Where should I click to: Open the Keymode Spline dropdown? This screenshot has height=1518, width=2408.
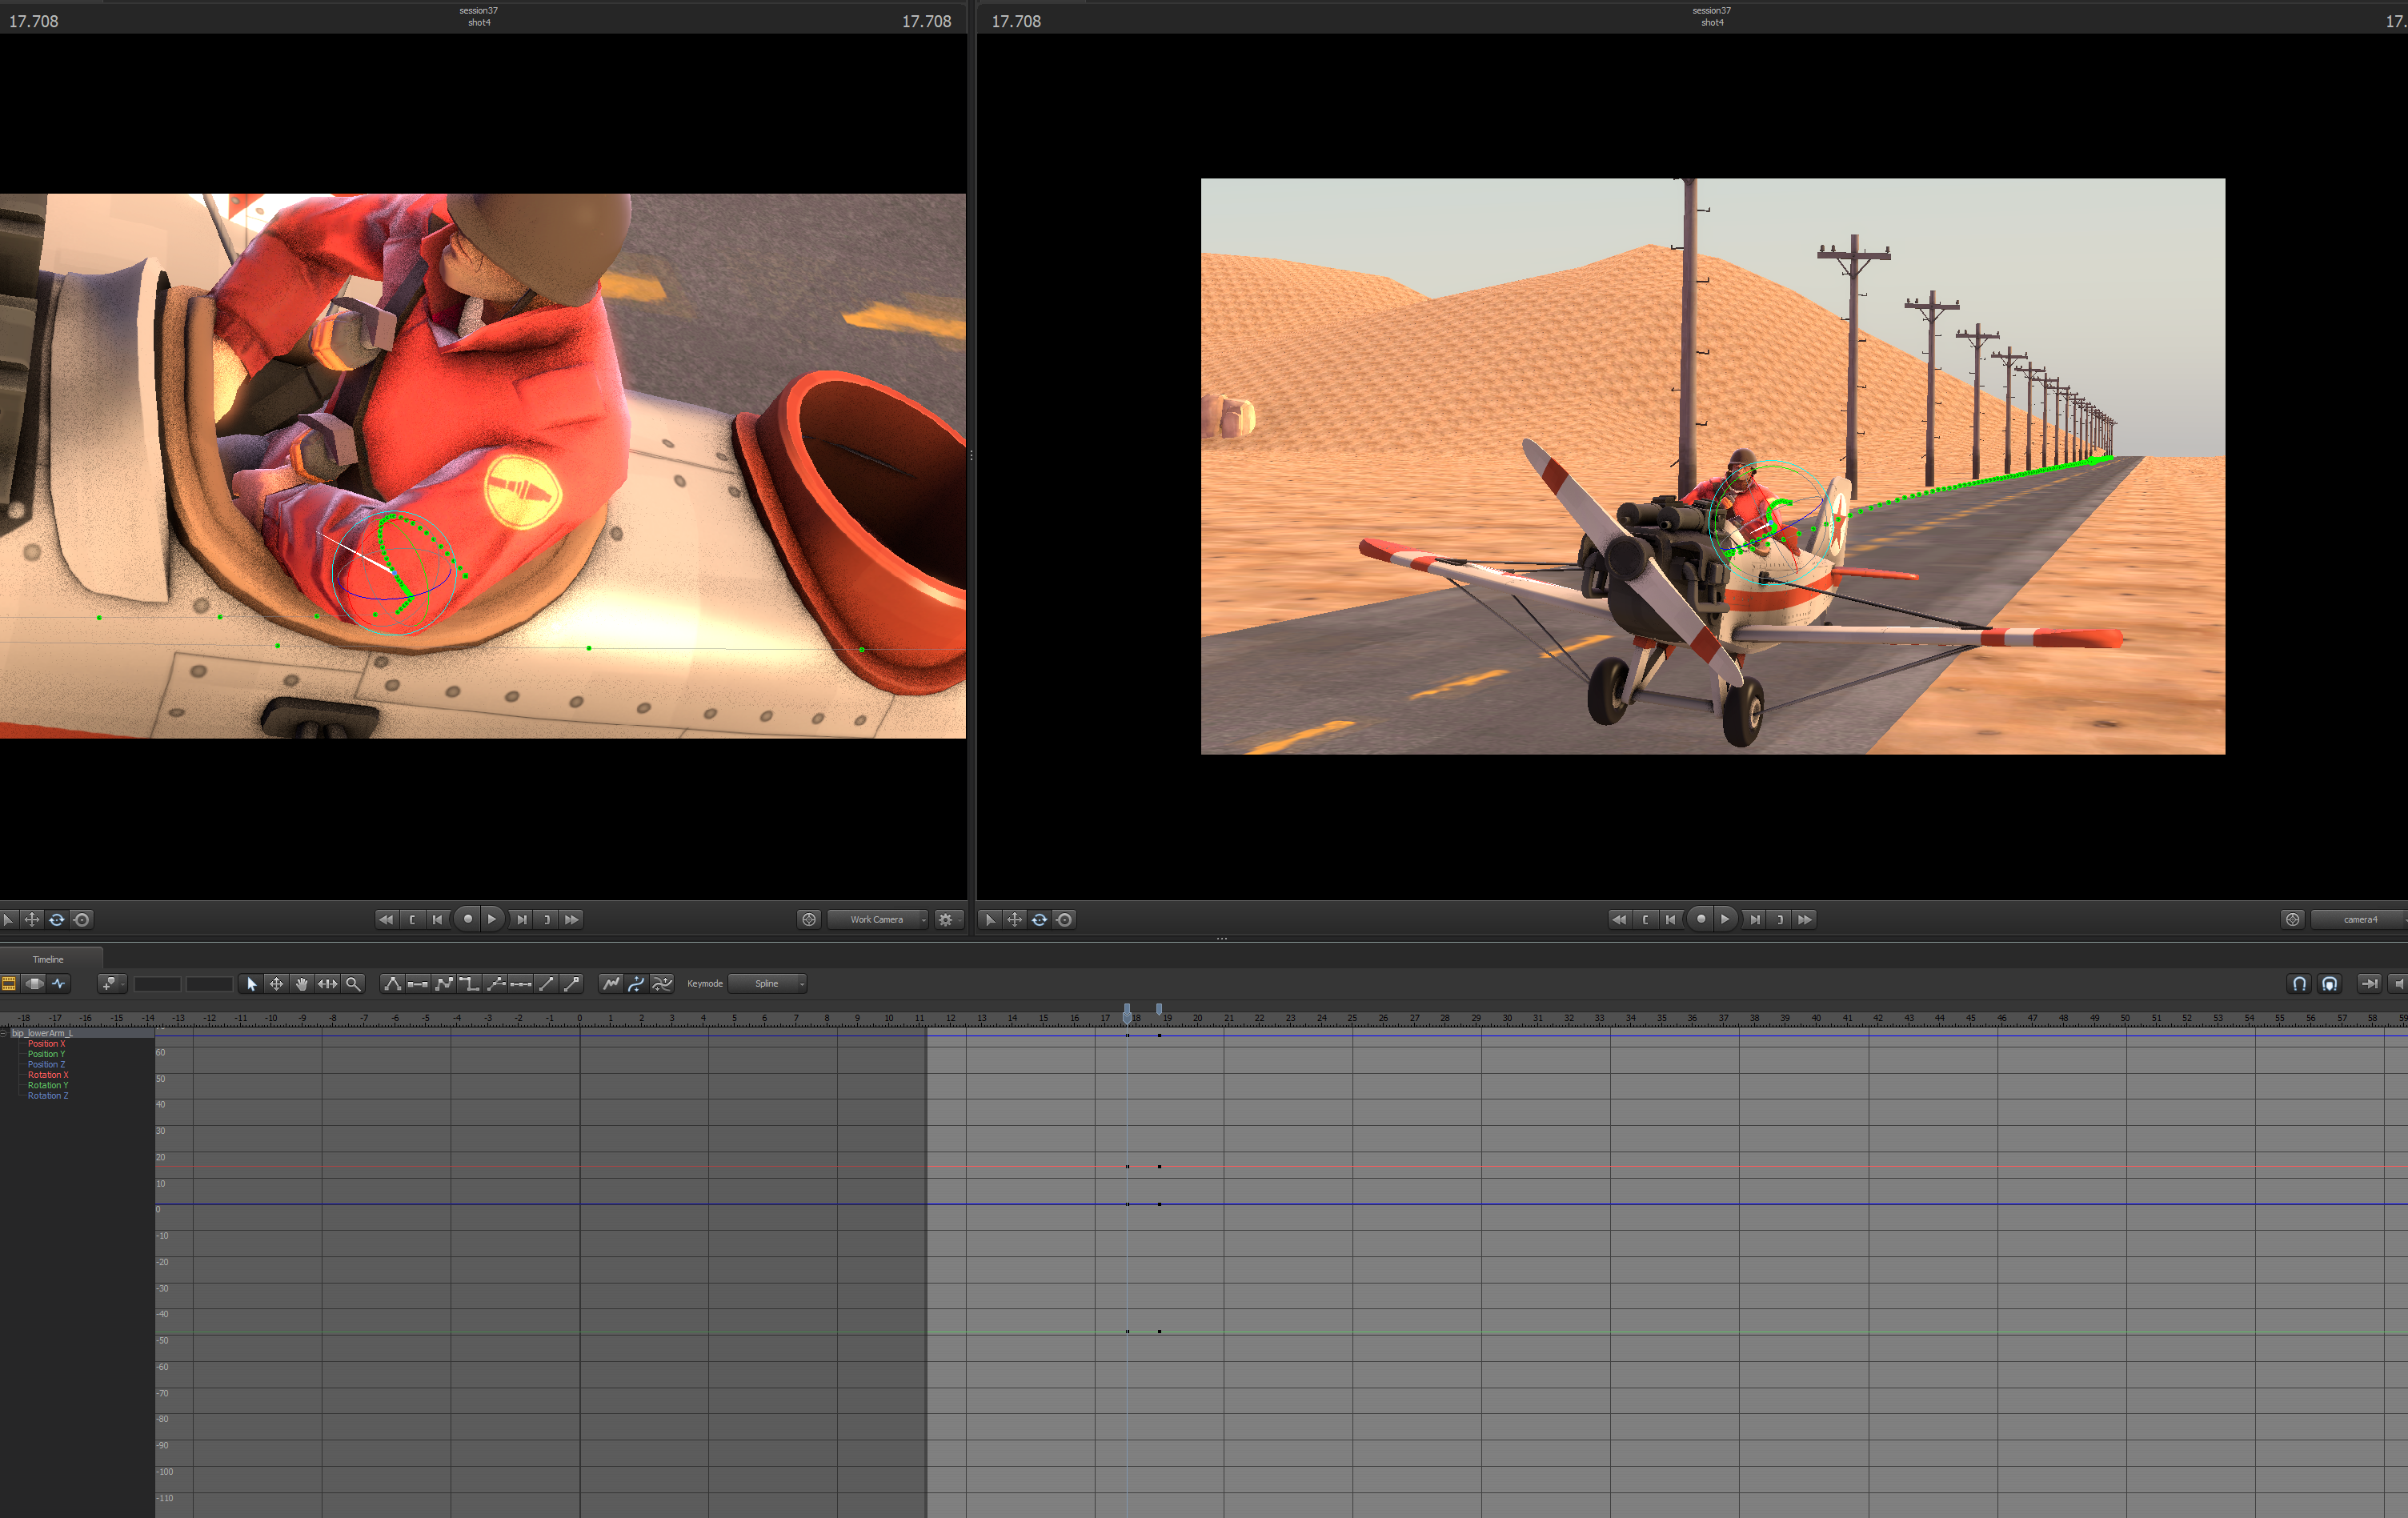[767, 984]
